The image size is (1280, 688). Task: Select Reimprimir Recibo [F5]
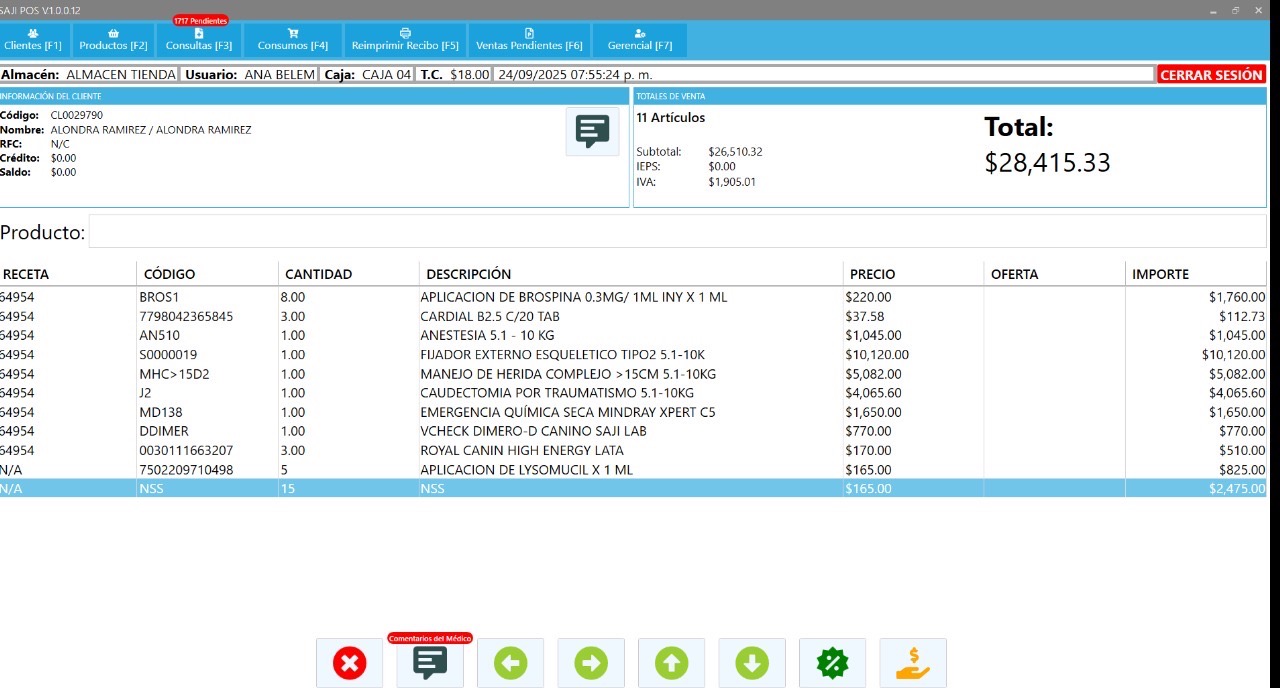405,40
